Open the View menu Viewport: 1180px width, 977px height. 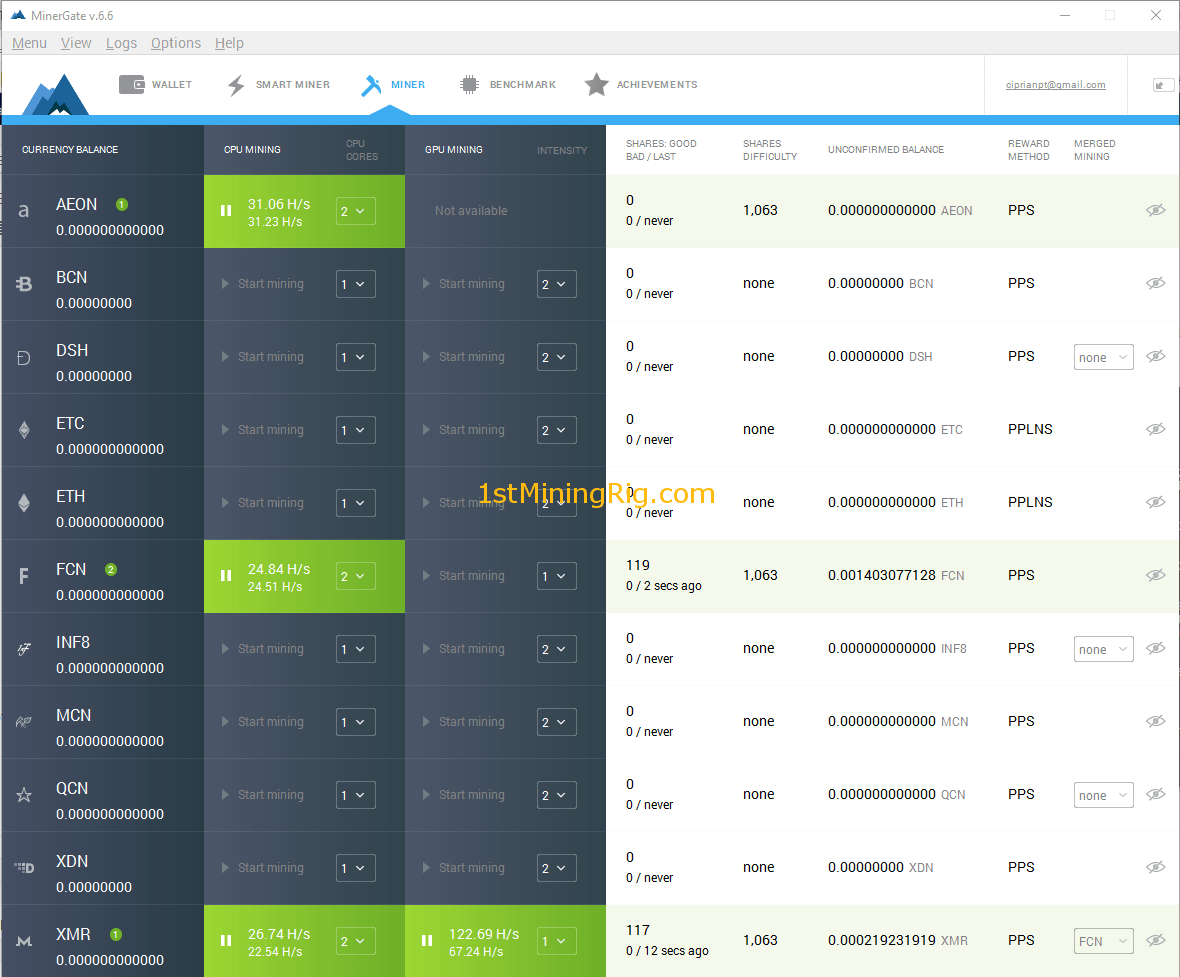[76, 43]
